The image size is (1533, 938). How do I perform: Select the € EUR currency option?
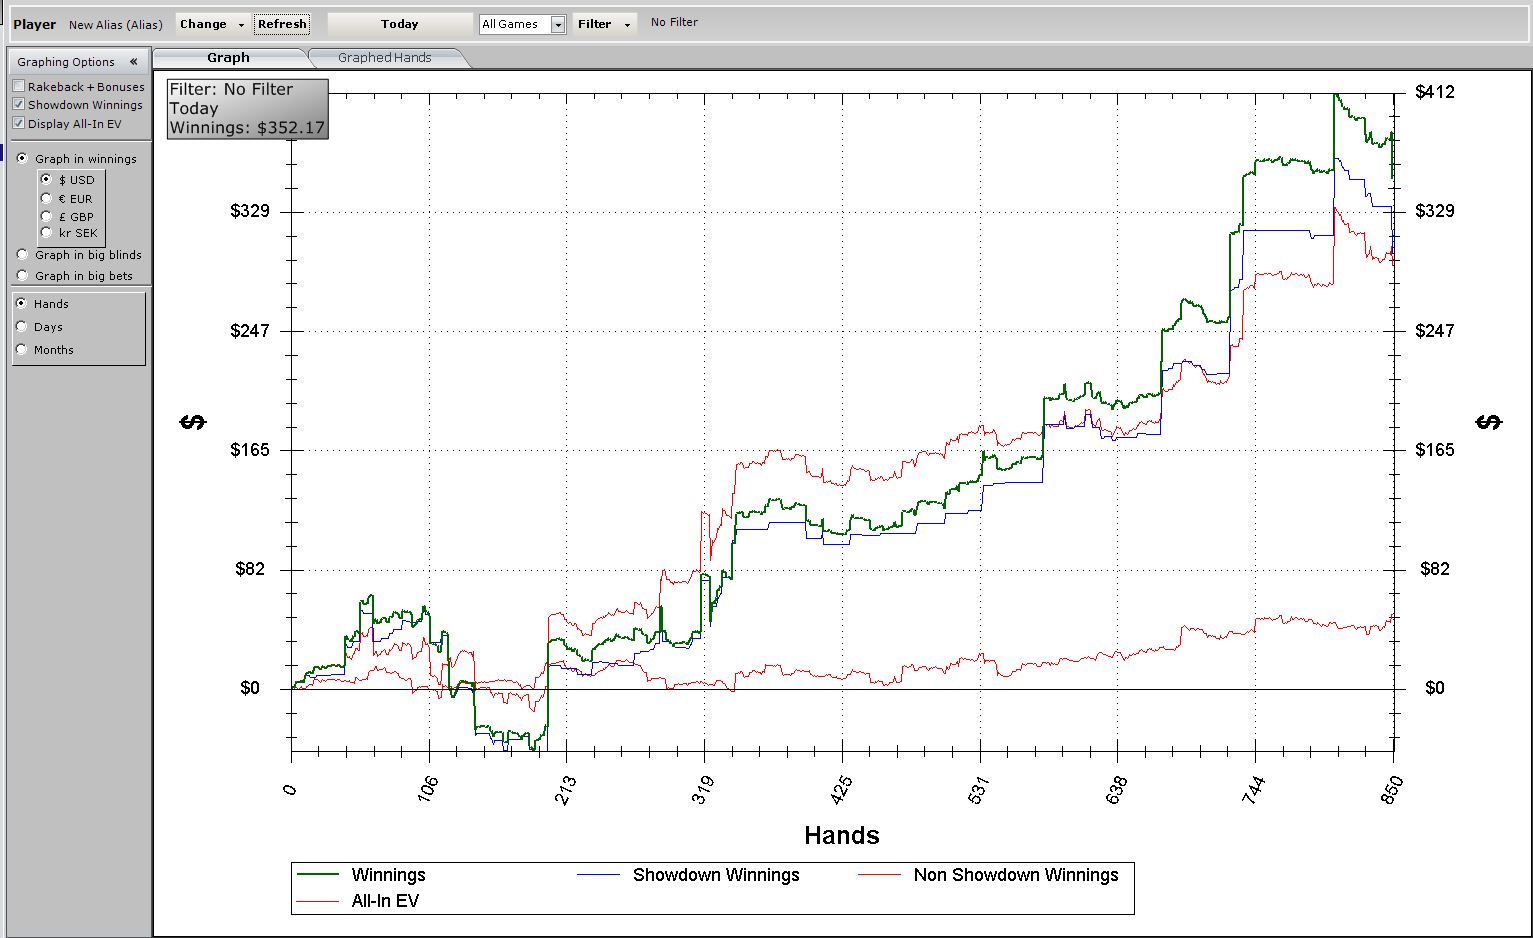[46, 199]
